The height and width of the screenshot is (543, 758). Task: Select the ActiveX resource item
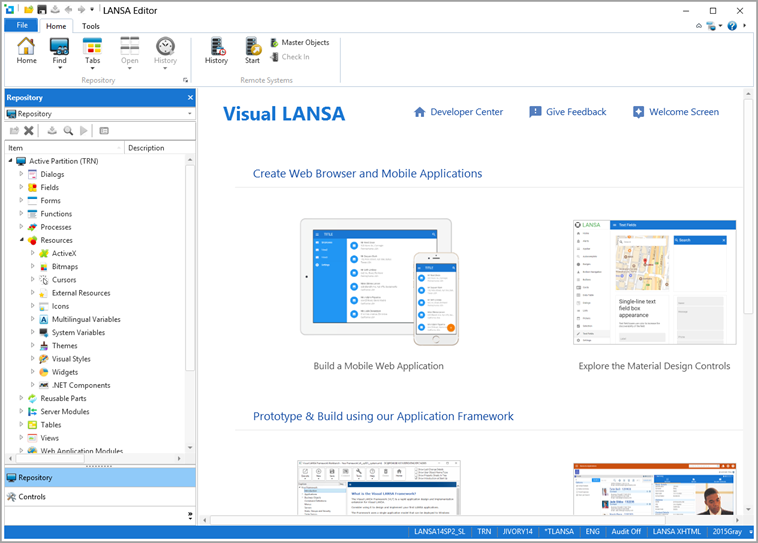pos(64,253)
